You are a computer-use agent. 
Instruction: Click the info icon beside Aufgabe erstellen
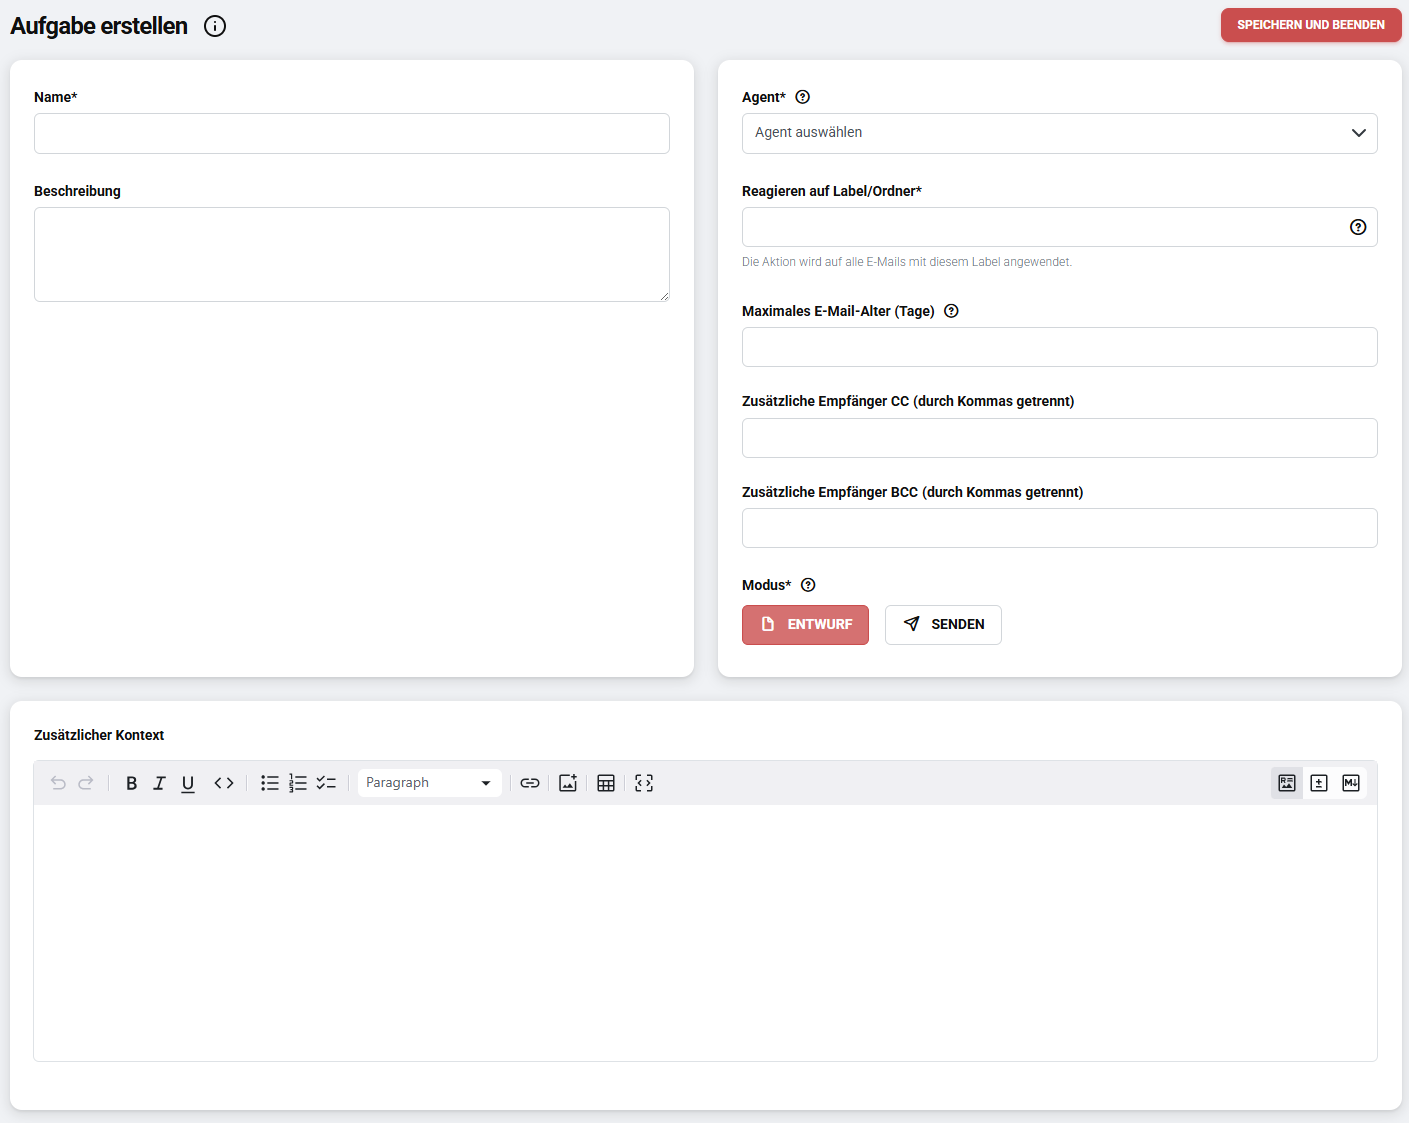[215, 26]
